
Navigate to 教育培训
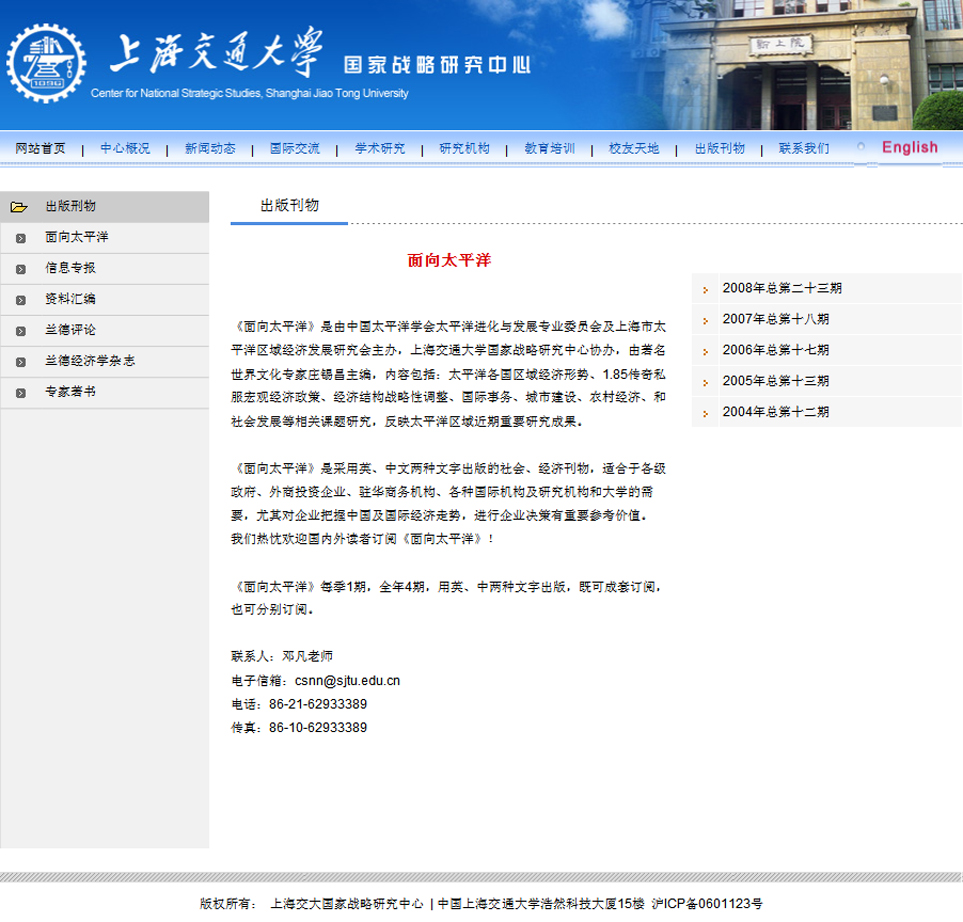coord(549,149)
